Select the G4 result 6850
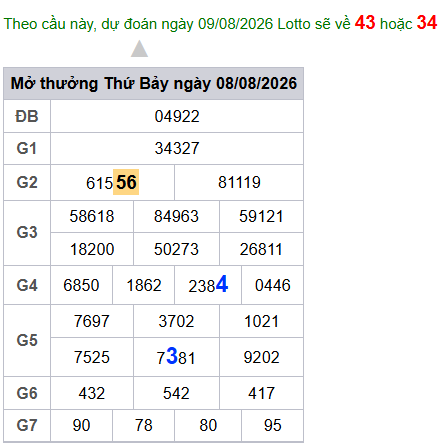 81,285
